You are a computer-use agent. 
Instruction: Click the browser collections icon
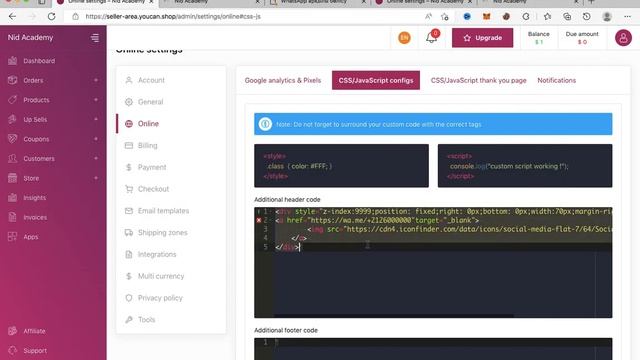point(567,17)
